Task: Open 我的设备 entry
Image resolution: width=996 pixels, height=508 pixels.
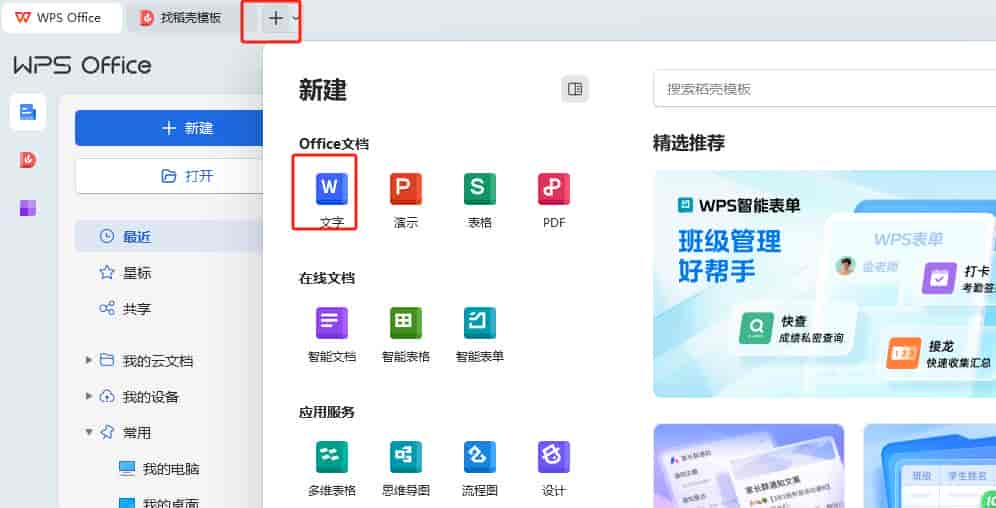Action: (140, 397)
